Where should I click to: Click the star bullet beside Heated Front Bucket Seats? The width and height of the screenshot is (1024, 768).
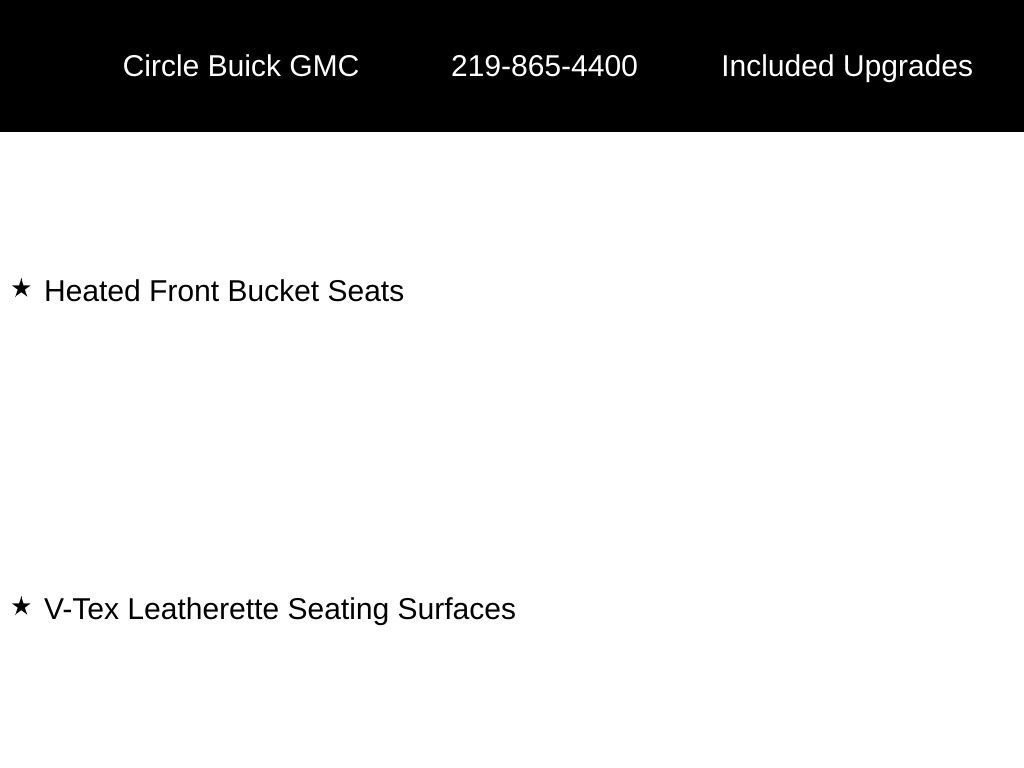pos(21,289)
